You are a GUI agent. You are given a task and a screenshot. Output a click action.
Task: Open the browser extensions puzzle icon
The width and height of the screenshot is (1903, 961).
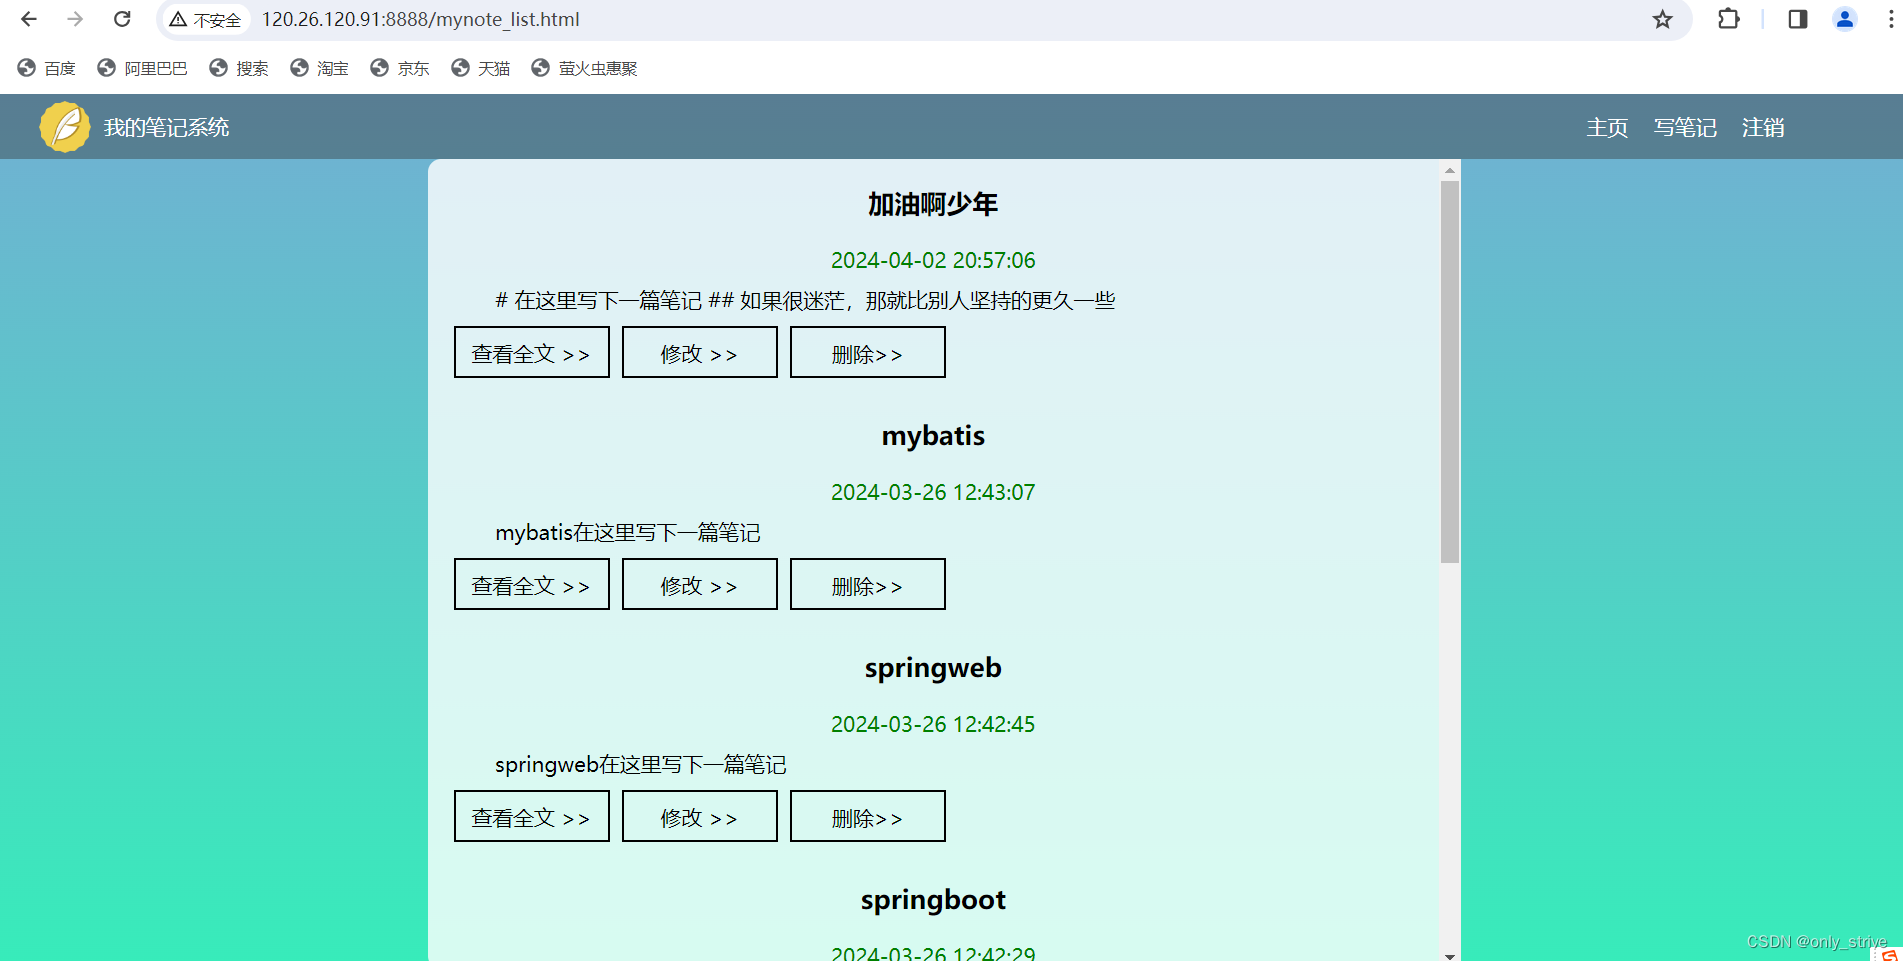click(x=1728, y=19)
